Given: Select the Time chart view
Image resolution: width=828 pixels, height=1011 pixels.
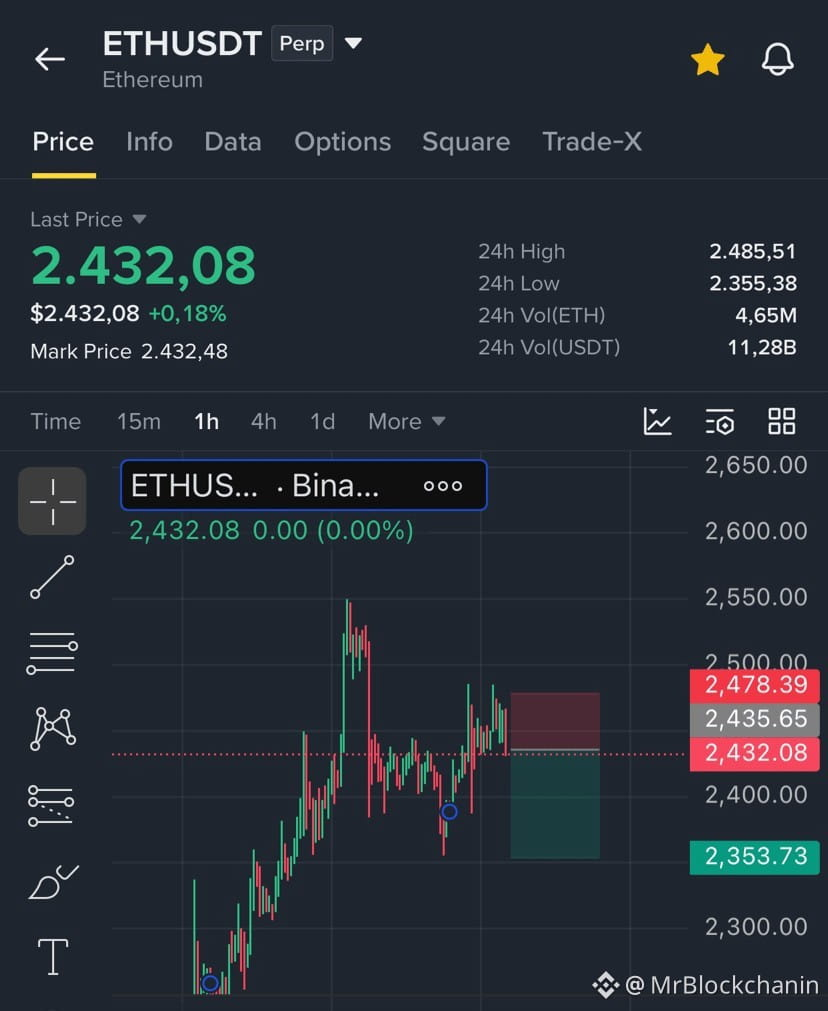Looking at the screenshot, I should (x=55, y=422).
